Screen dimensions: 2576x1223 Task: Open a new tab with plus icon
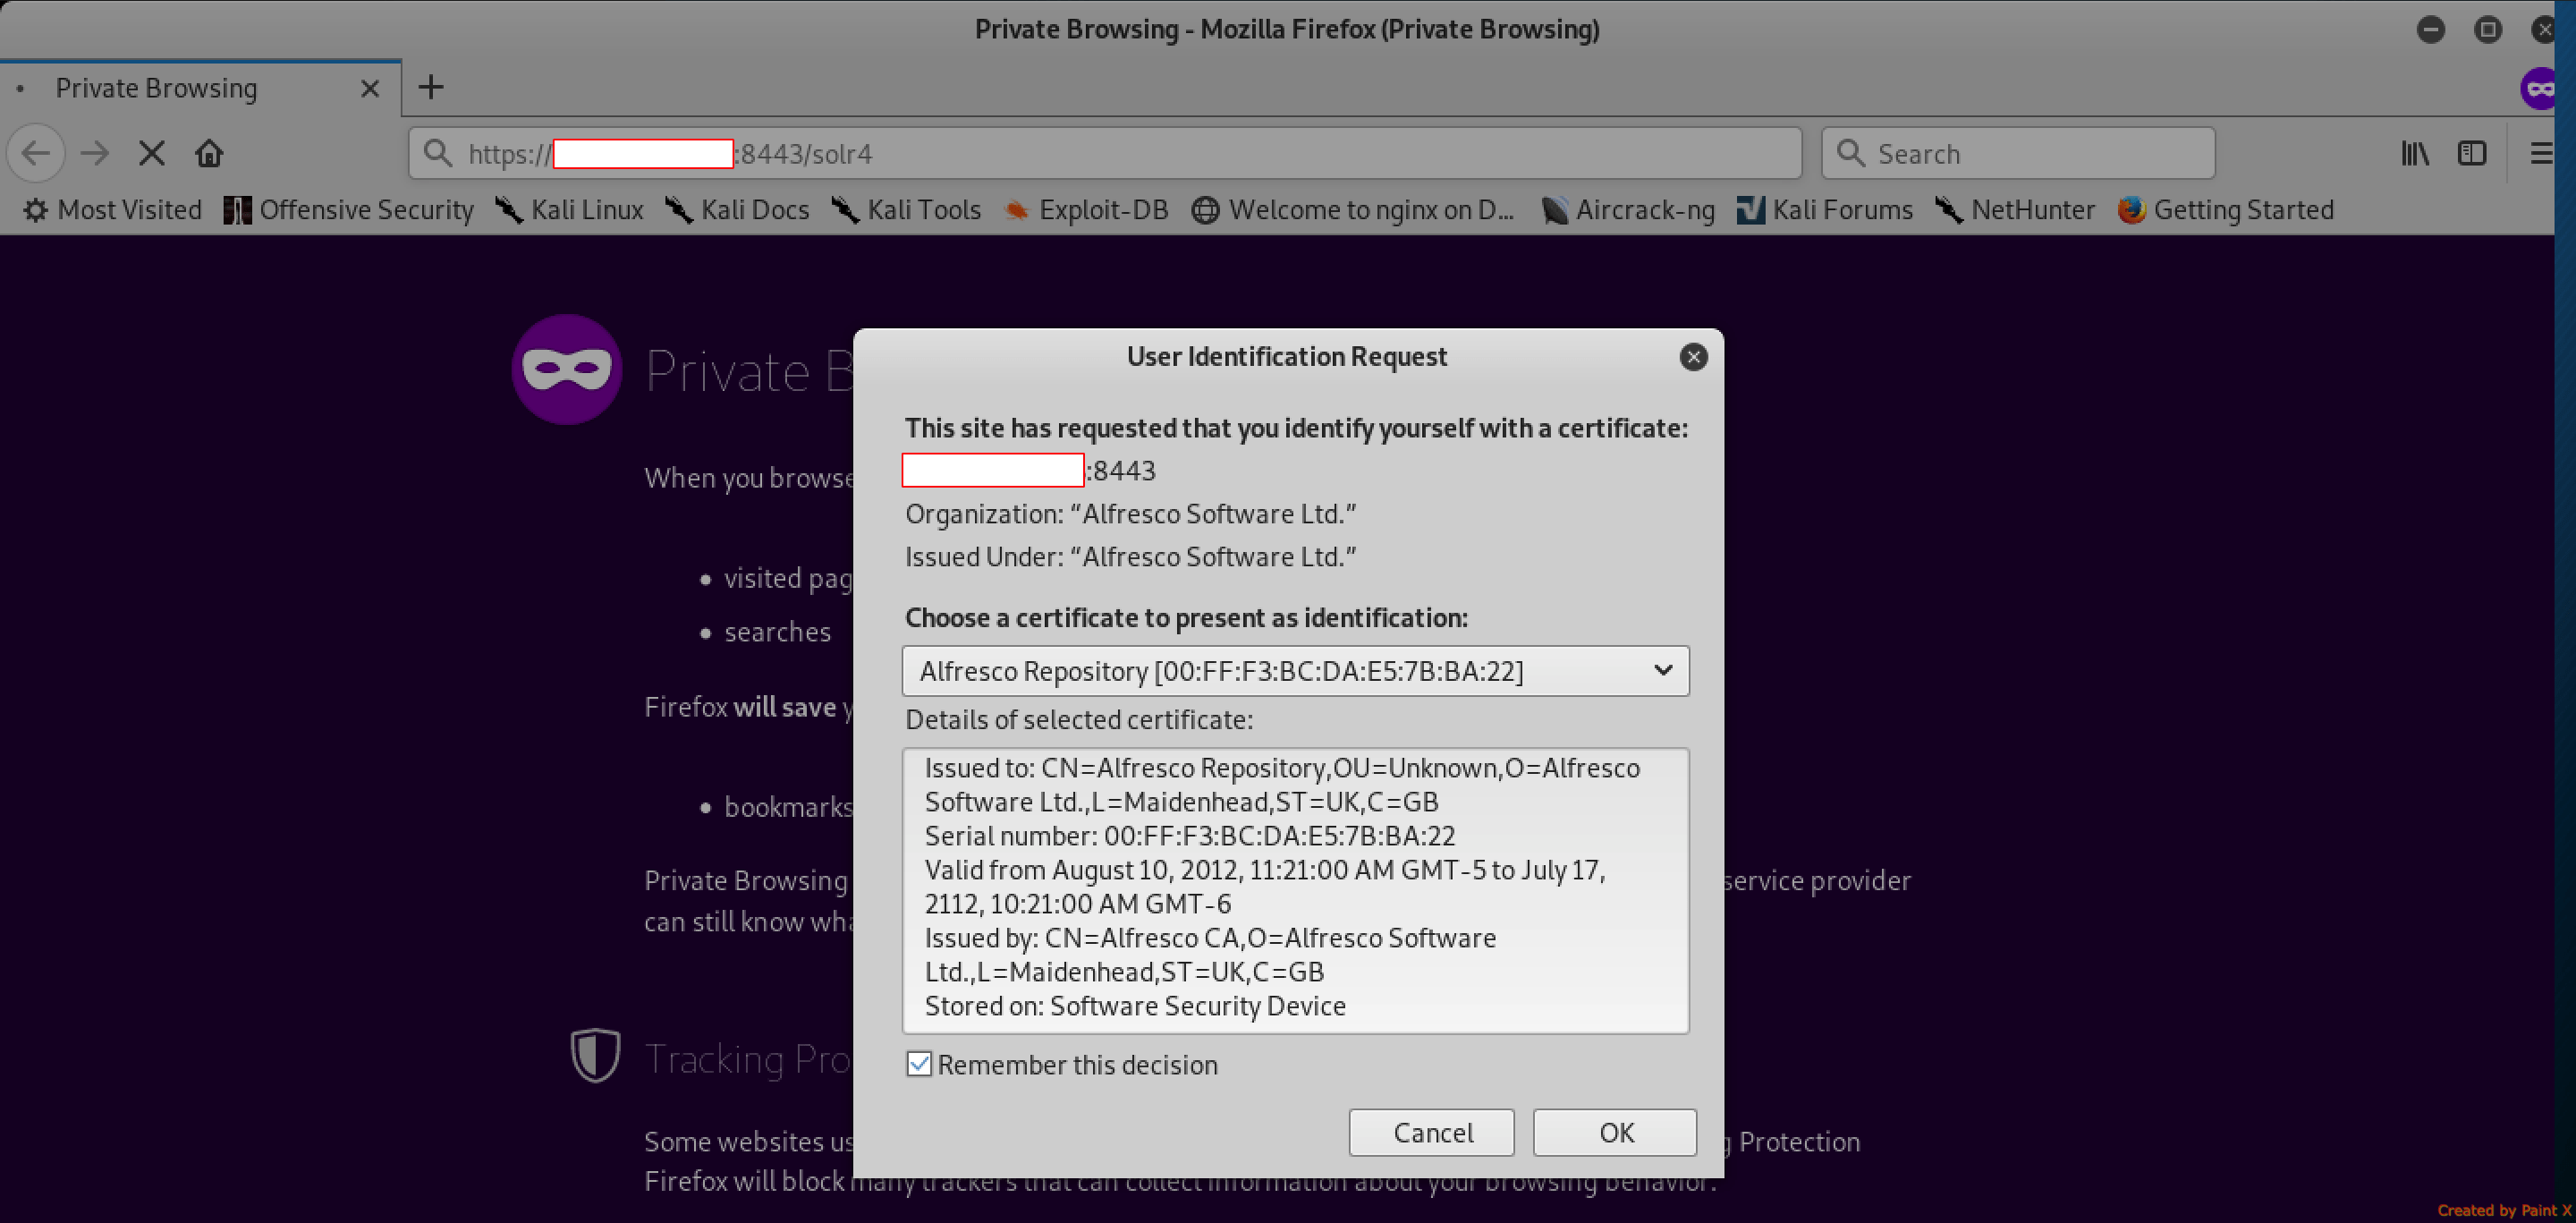(x=431, y=88)
